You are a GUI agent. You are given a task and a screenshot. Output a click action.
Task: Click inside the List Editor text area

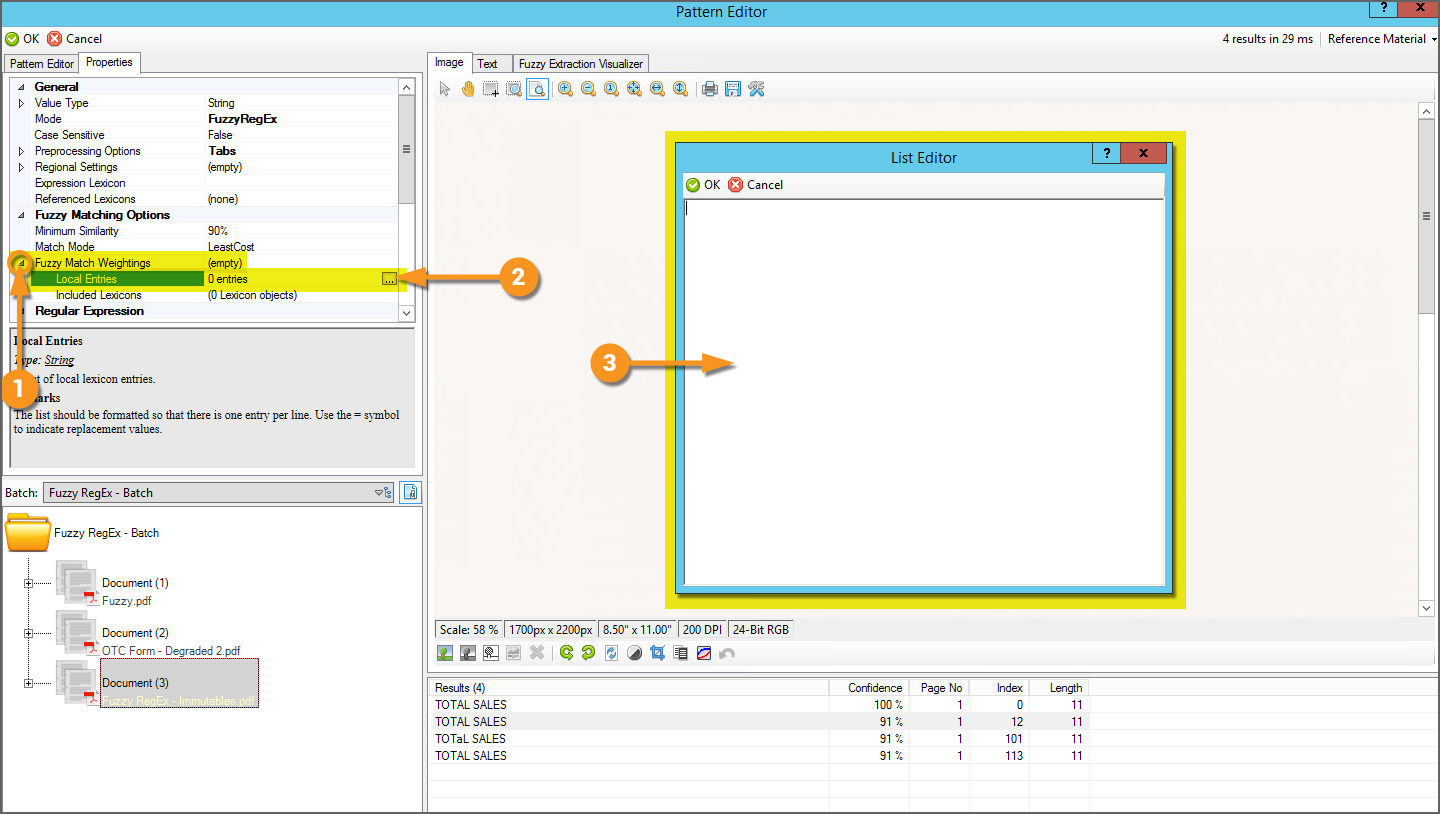click(x=924, y=392)
